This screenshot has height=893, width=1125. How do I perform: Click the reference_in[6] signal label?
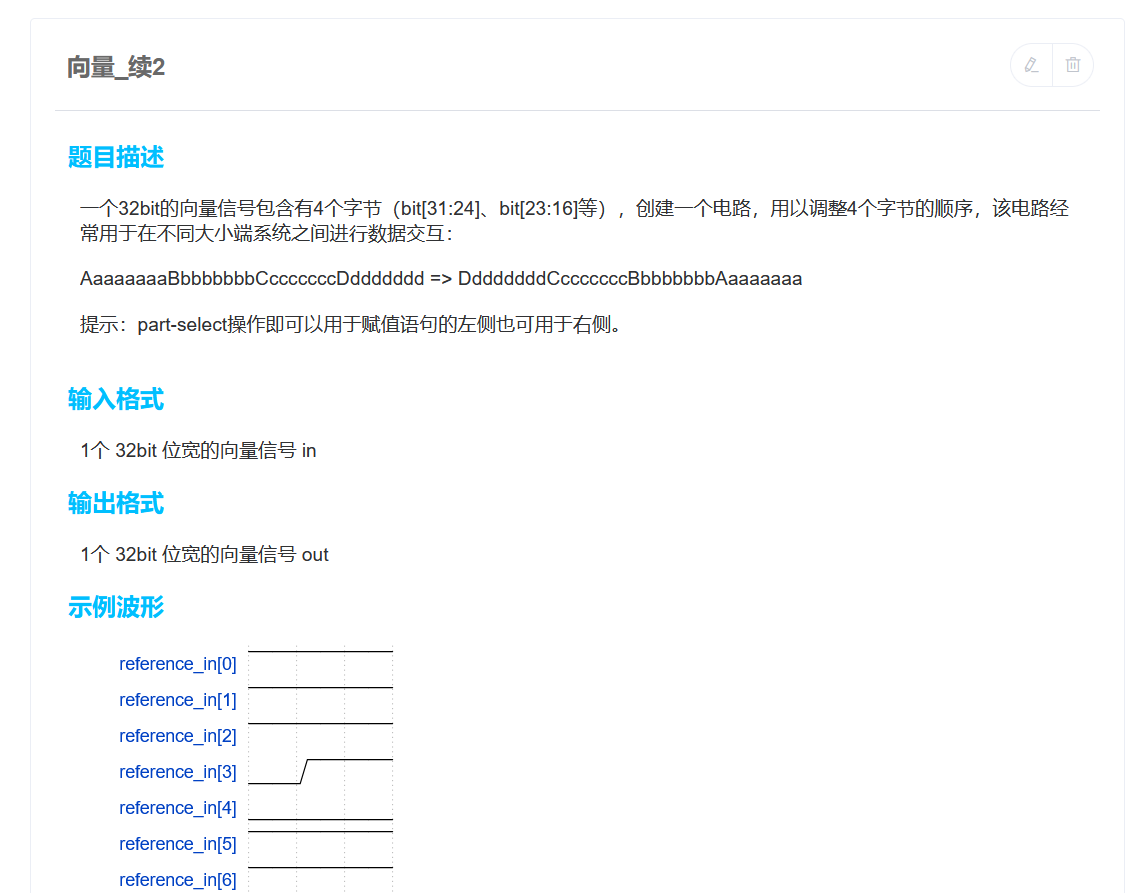point(178,880)
